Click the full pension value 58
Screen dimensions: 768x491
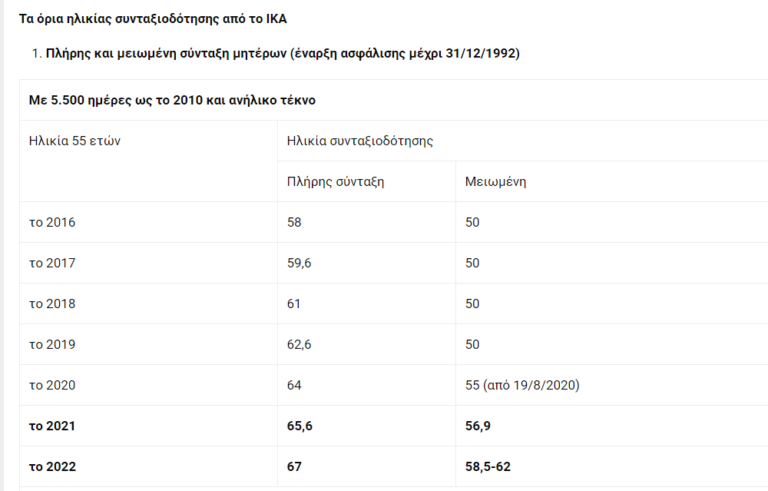coord(294,222)
